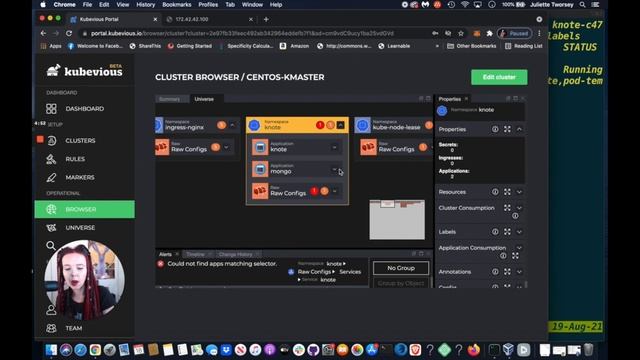This screenshot has width=640, height=360.
Task: Open a new Chrome tab
Action: pyautogui.click(x=266, y=19)
